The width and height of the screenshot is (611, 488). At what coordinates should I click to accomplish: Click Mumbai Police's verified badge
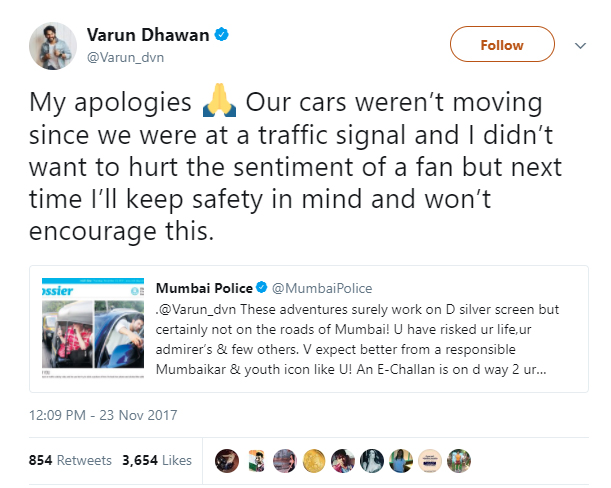pyautogui.click(x=261, y=288)
